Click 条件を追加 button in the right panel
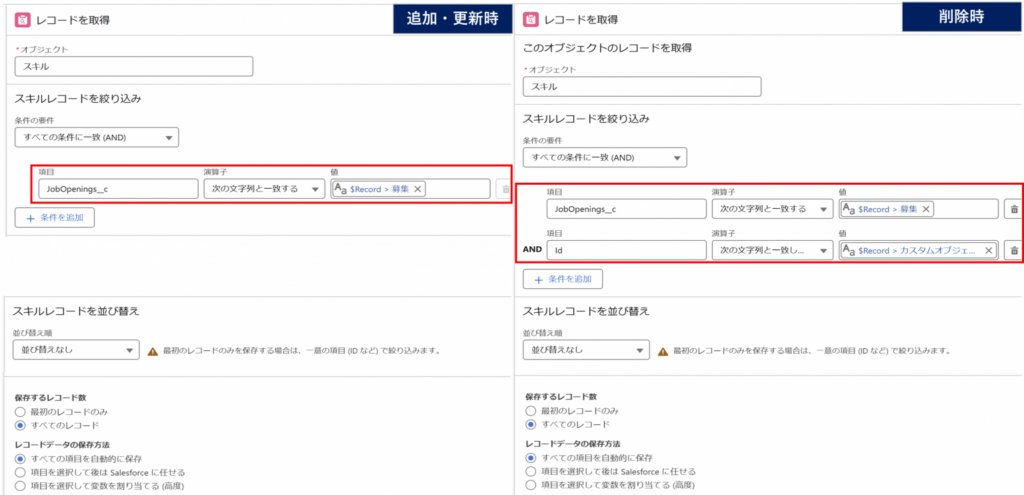 click(563, 279)
